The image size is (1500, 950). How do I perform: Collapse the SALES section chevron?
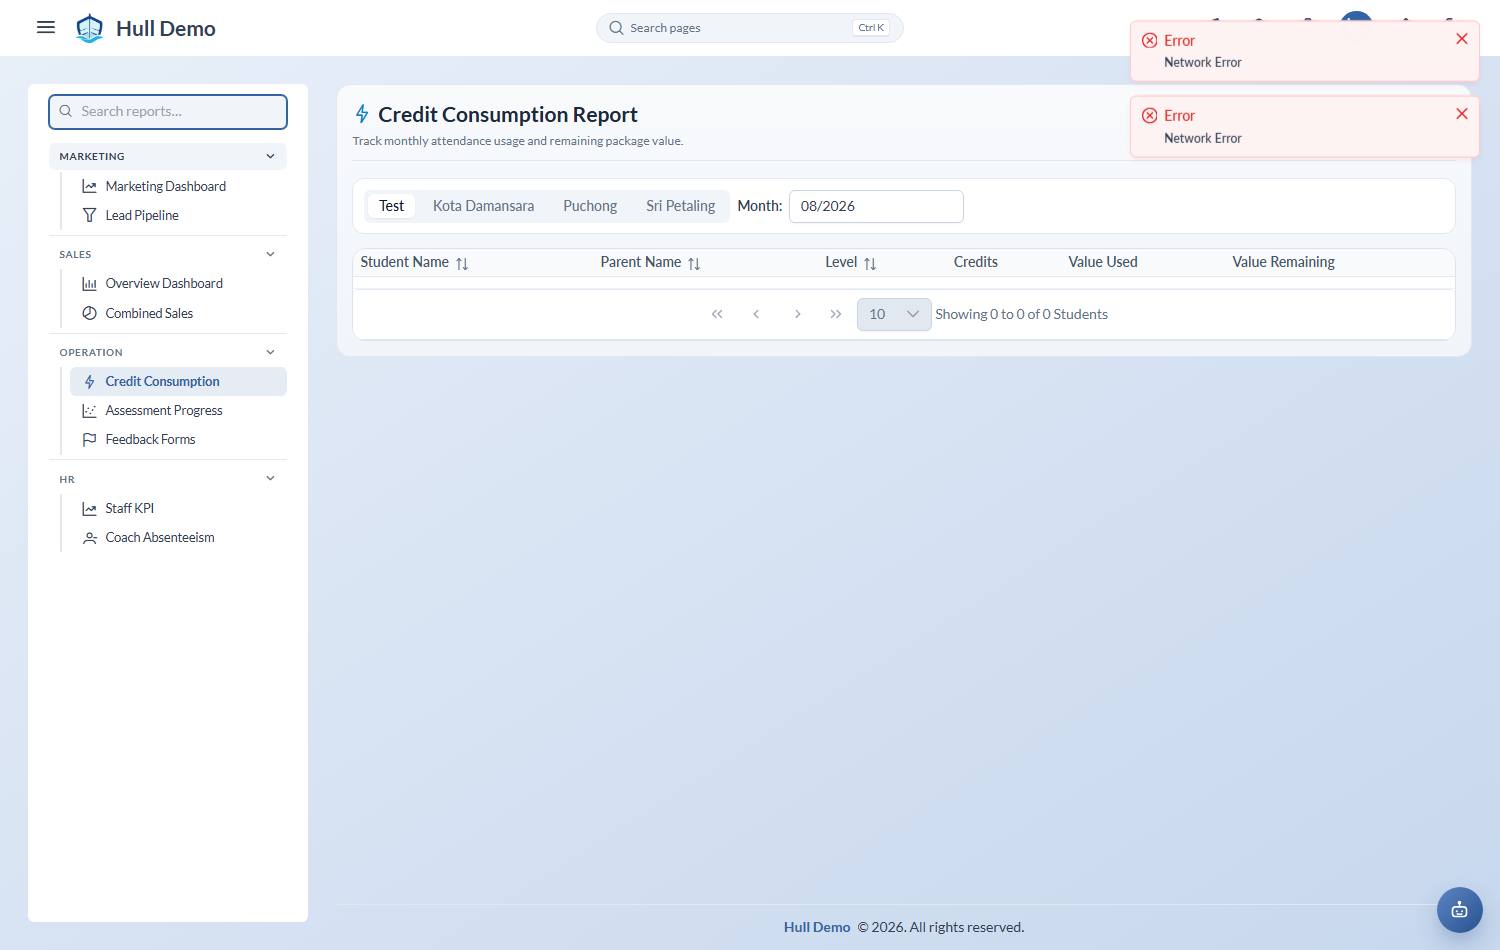(x=270, y=254)
